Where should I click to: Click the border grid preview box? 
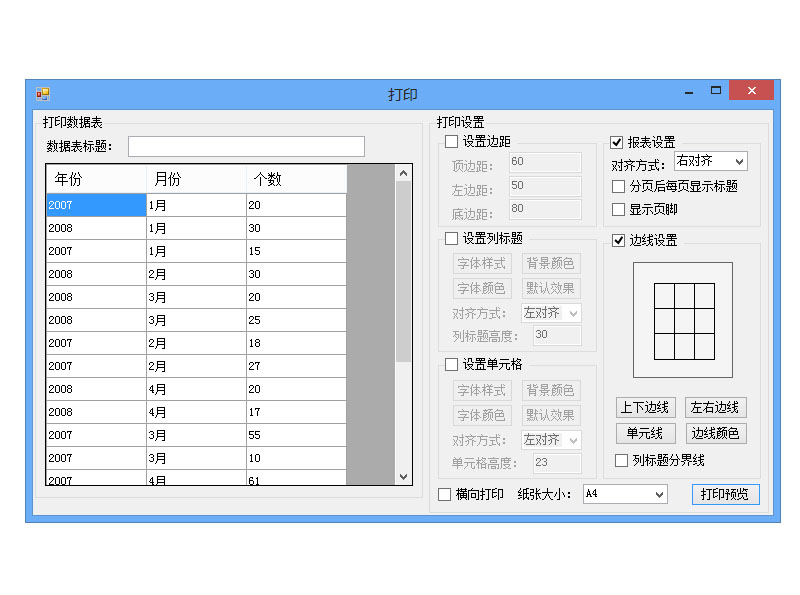[683, 320]
